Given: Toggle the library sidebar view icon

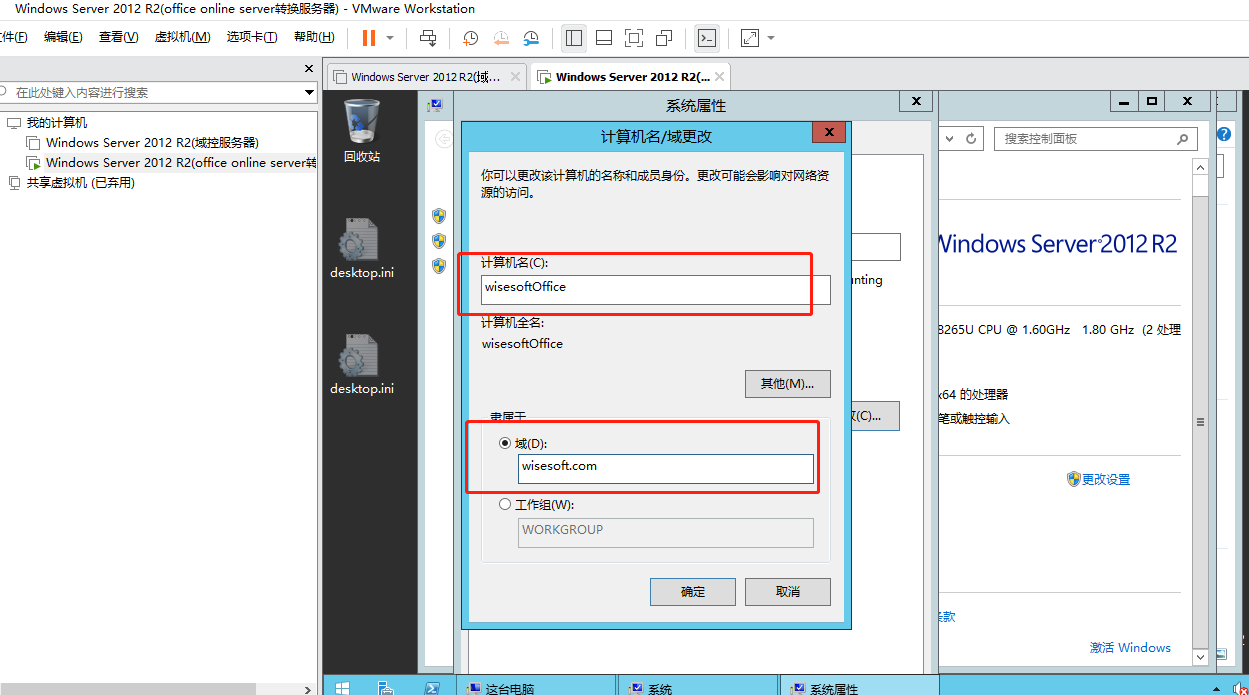Looking at the screenshot, I should pos(574,38).
